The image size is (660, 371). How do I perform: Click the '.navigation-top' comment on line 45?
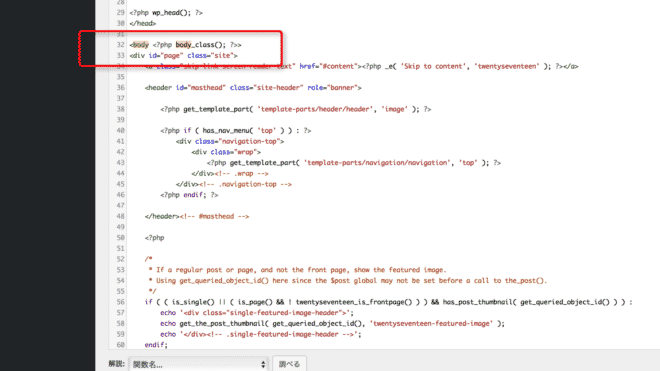(x=245, y=184)
